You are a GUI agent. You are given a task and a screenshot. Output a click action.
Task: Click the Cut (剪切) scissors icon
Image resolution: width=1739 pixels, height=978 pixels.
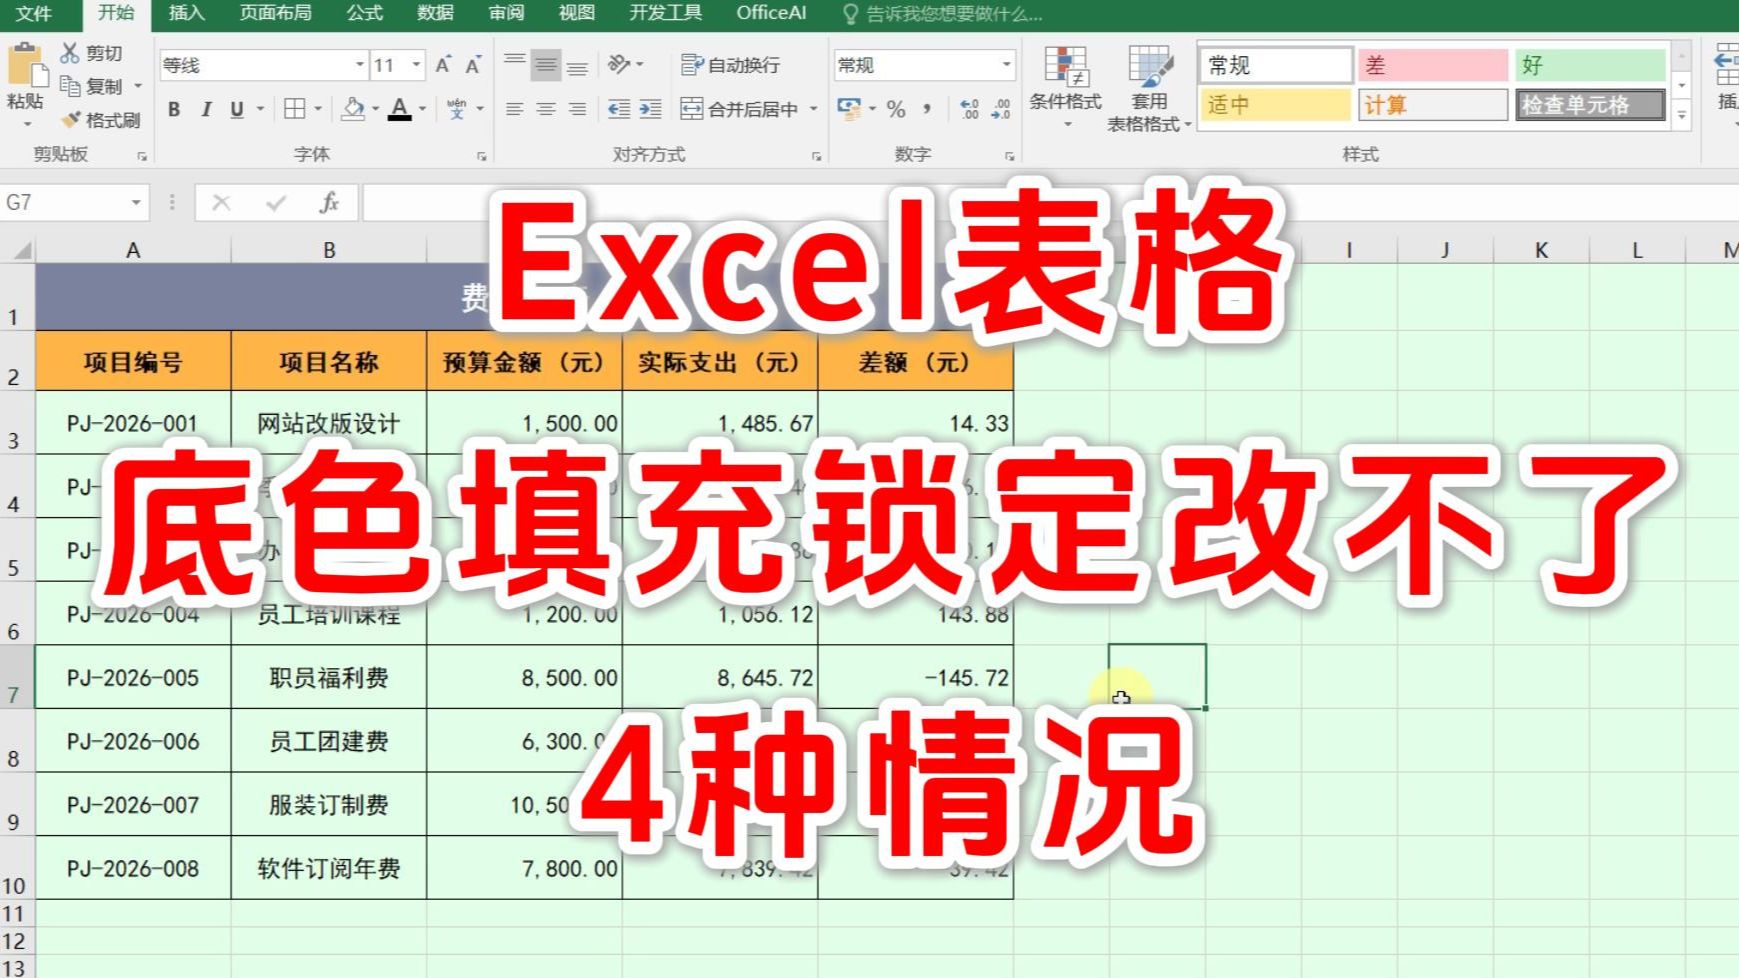pos(70,52)
